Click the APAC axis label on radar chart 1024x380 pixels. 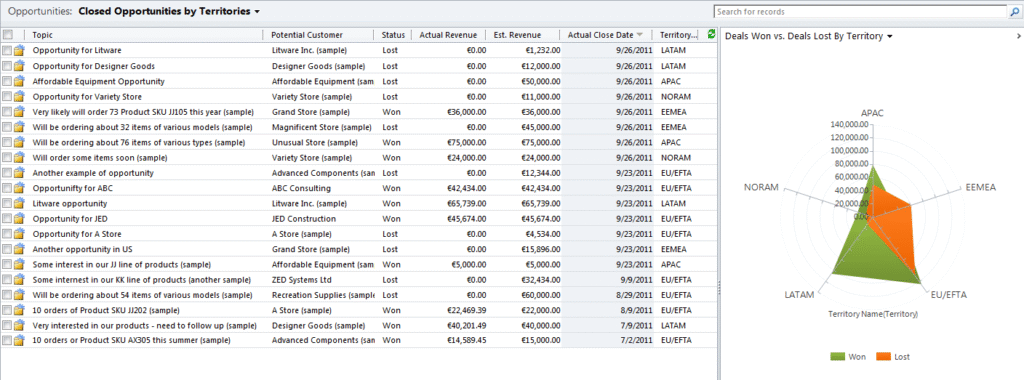click(x=872, y=113)
